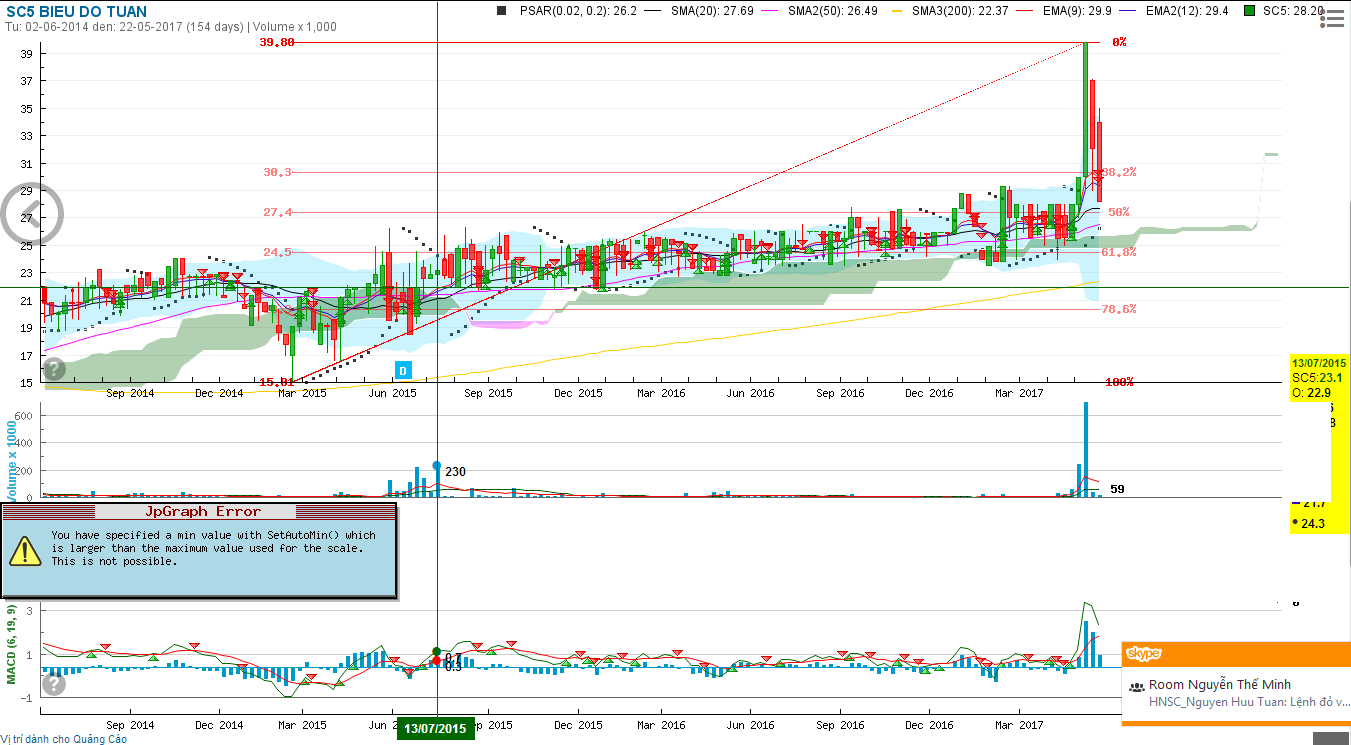Click the 30.3 Fibonacci price label
Image resolution: width=1351 pixels, height=745 pixels.
[x=278, y=172]
